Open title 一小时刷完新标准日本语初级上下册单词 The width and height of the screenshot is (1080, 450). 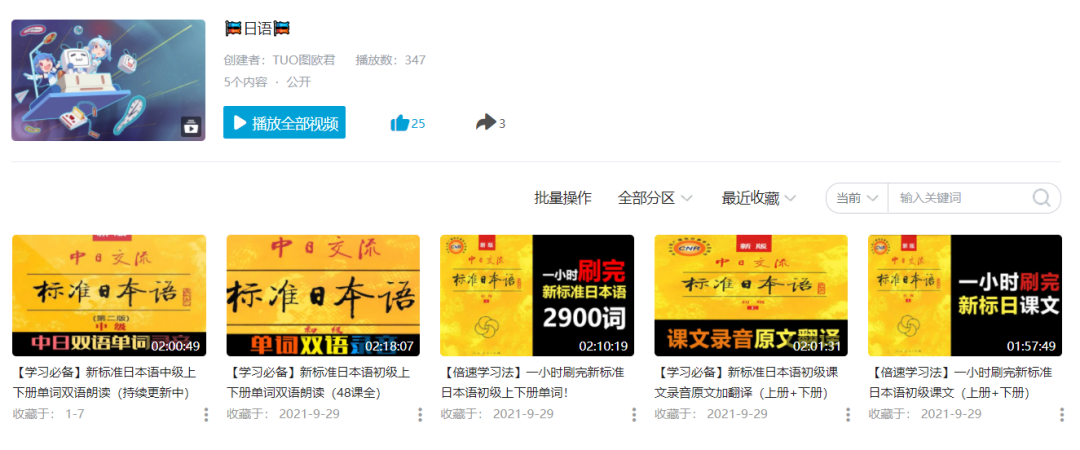[532, 383]
